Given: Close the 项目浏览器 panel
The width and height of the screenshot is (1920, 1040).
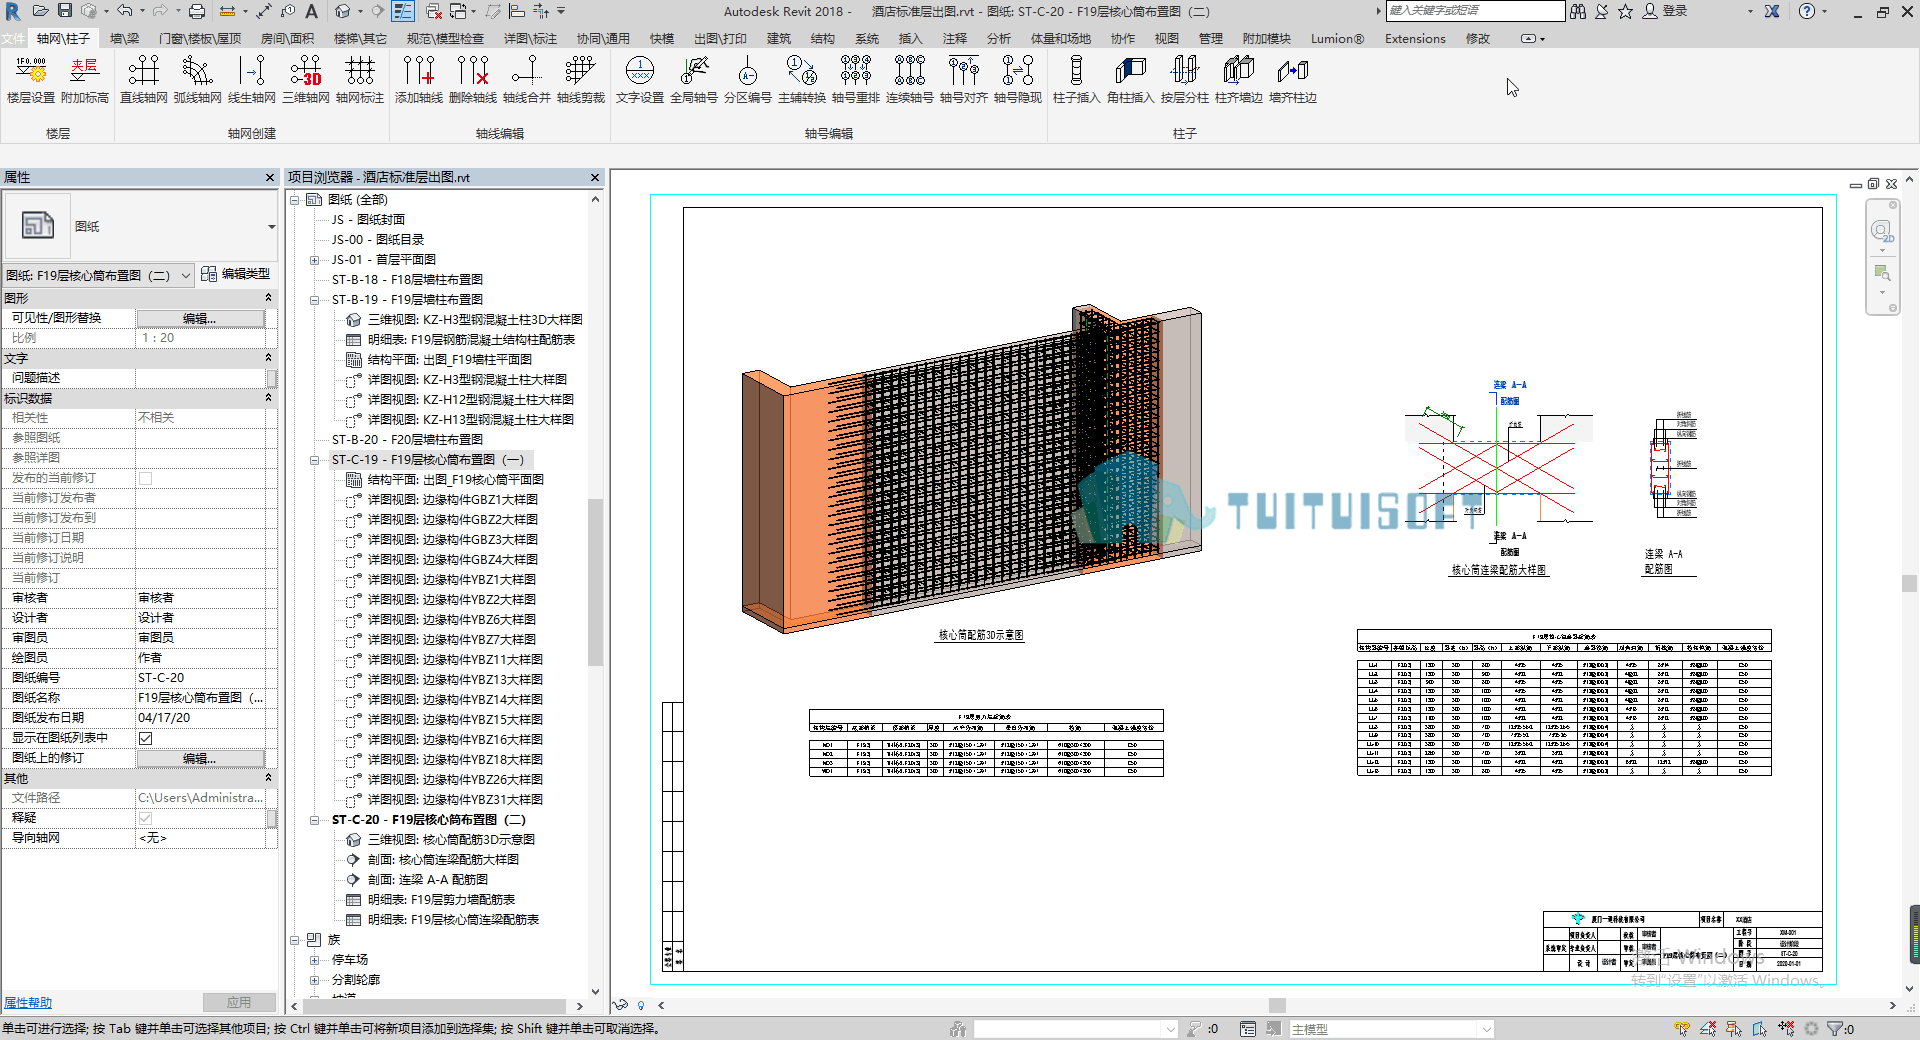Looking at the screenshot, I should [595, 177].
